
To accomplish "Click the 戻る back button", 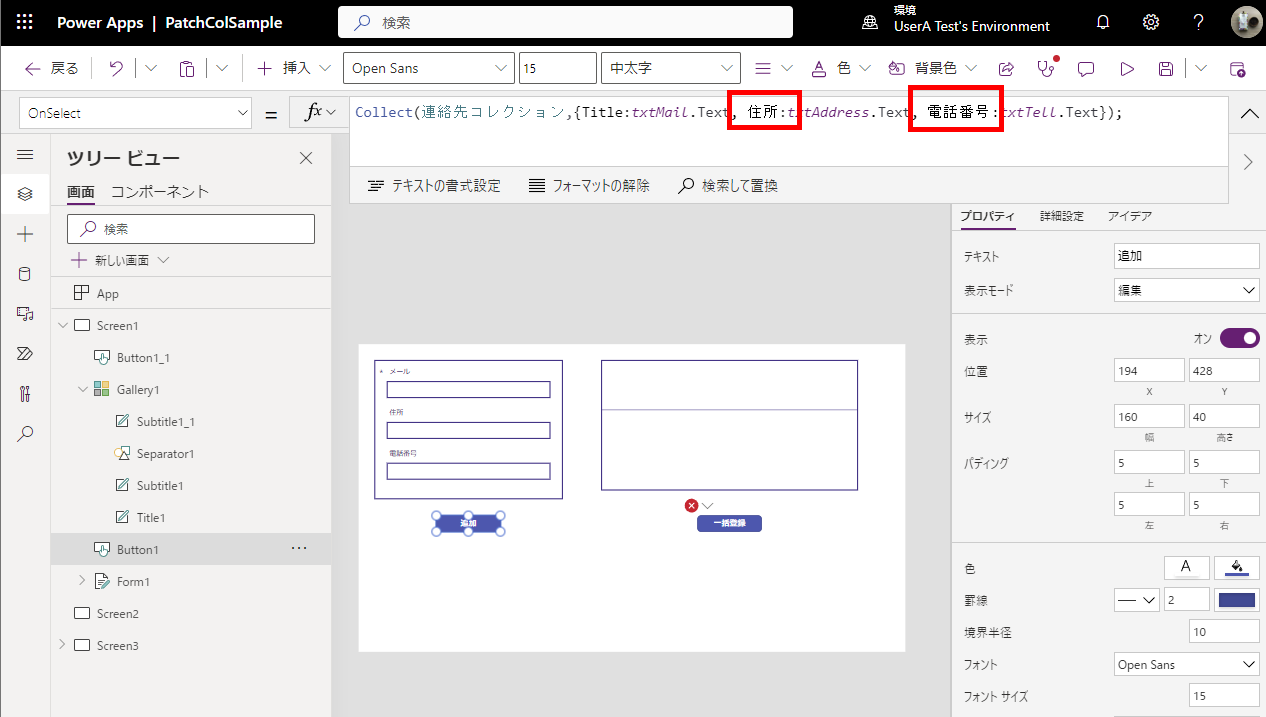I will (x=50, y=68).
